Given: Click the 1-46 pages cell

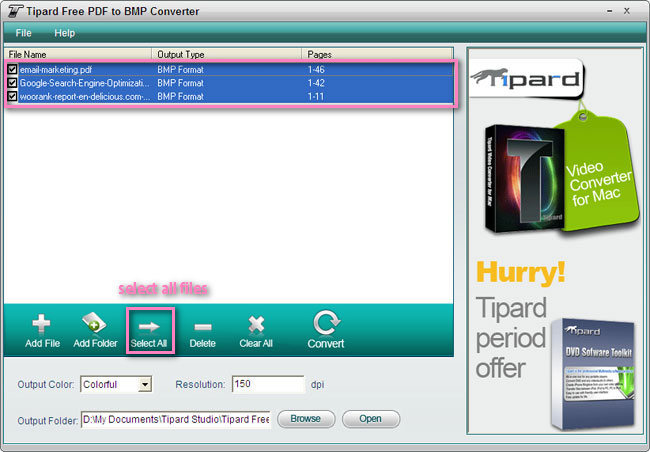Looking at the screenshot, I should (316, 70).
